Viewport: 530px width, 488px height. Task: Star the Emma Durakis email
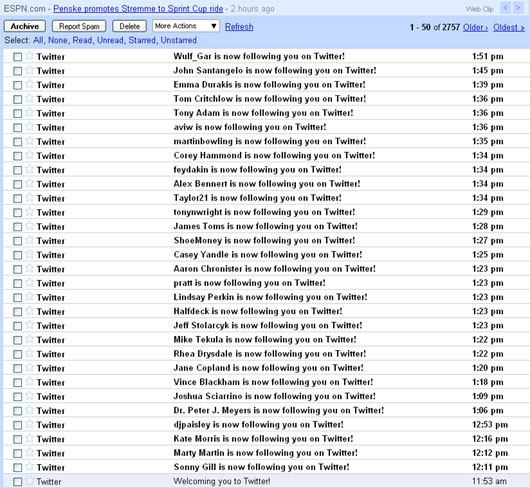30,84
